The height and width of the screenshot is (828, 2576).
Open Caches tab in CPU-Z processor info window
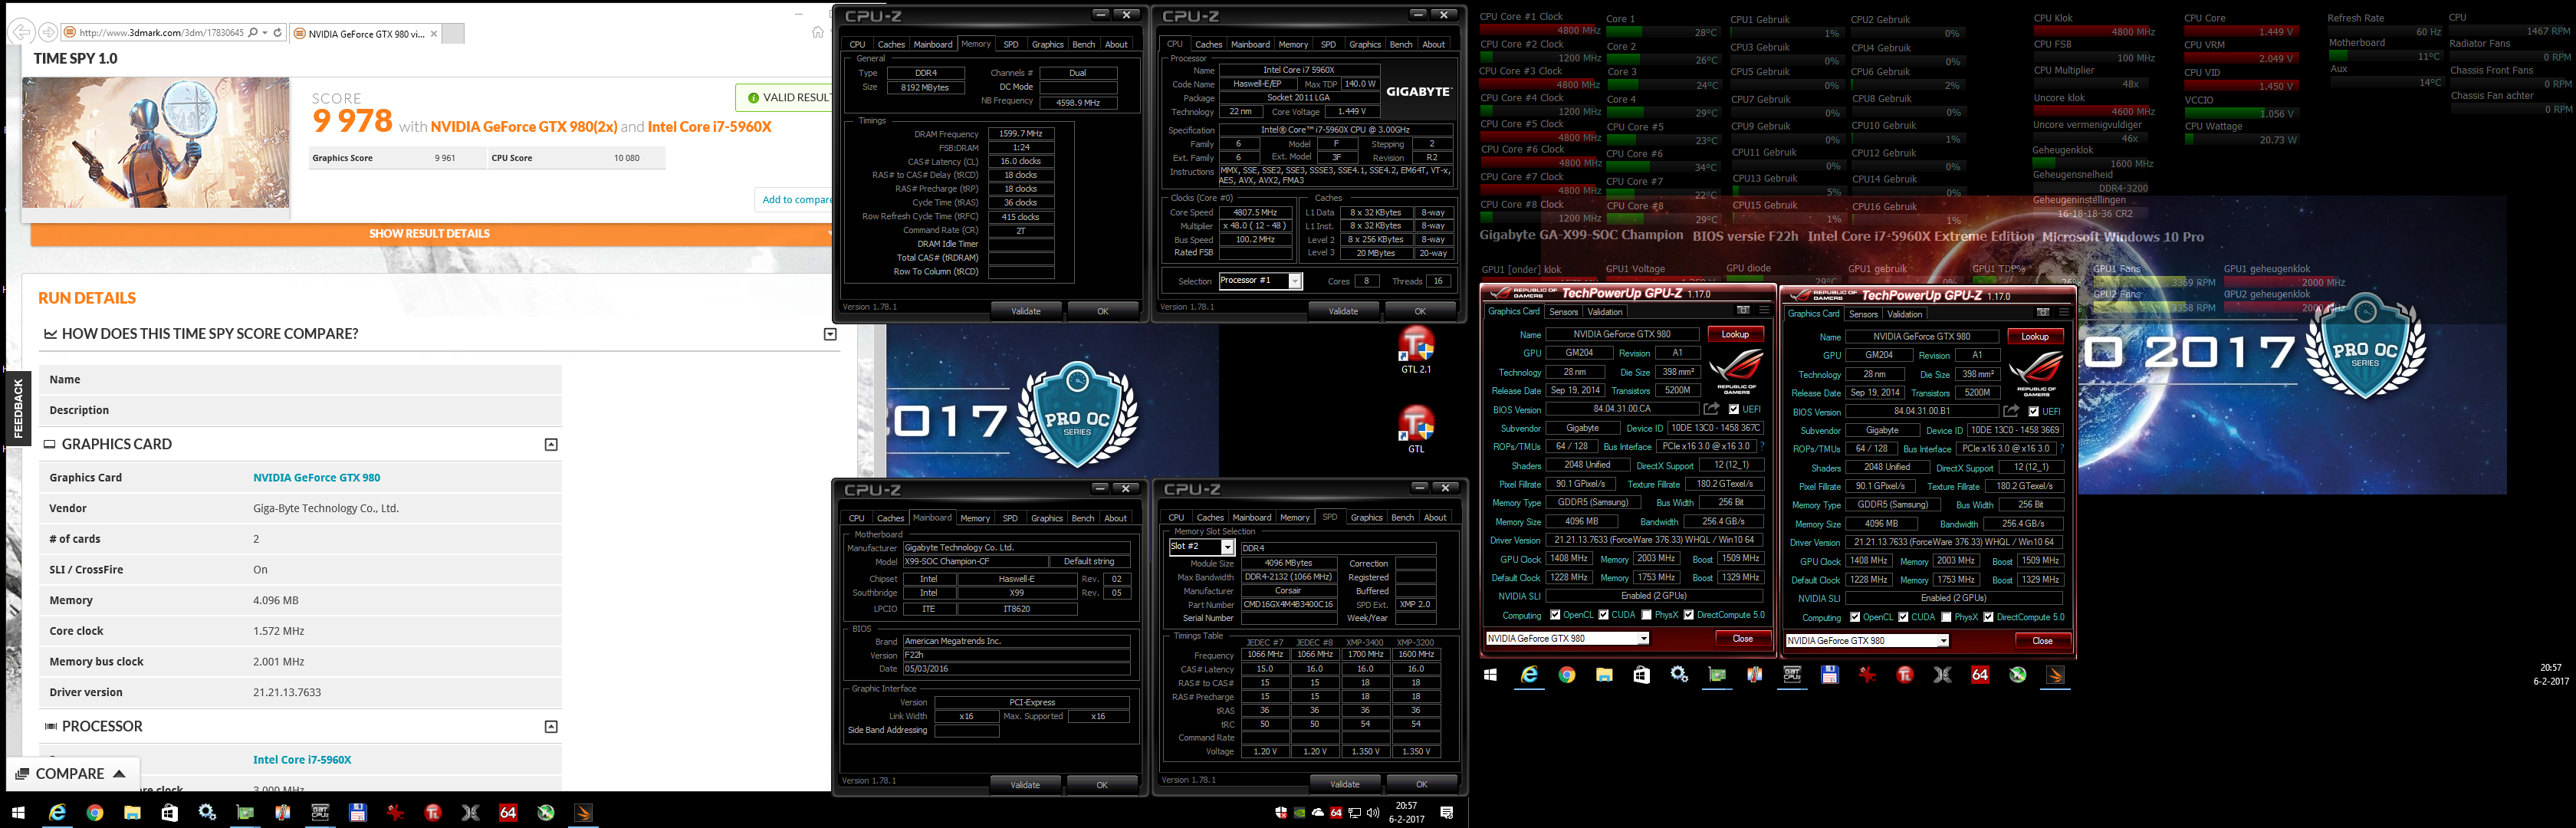pos(1208,45)
